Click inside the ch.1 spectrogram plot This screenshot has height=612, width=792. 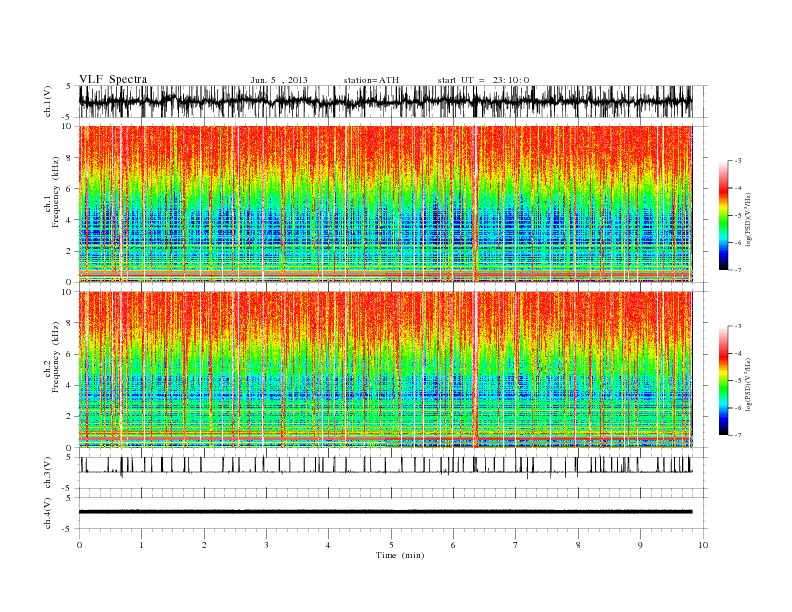385,203
